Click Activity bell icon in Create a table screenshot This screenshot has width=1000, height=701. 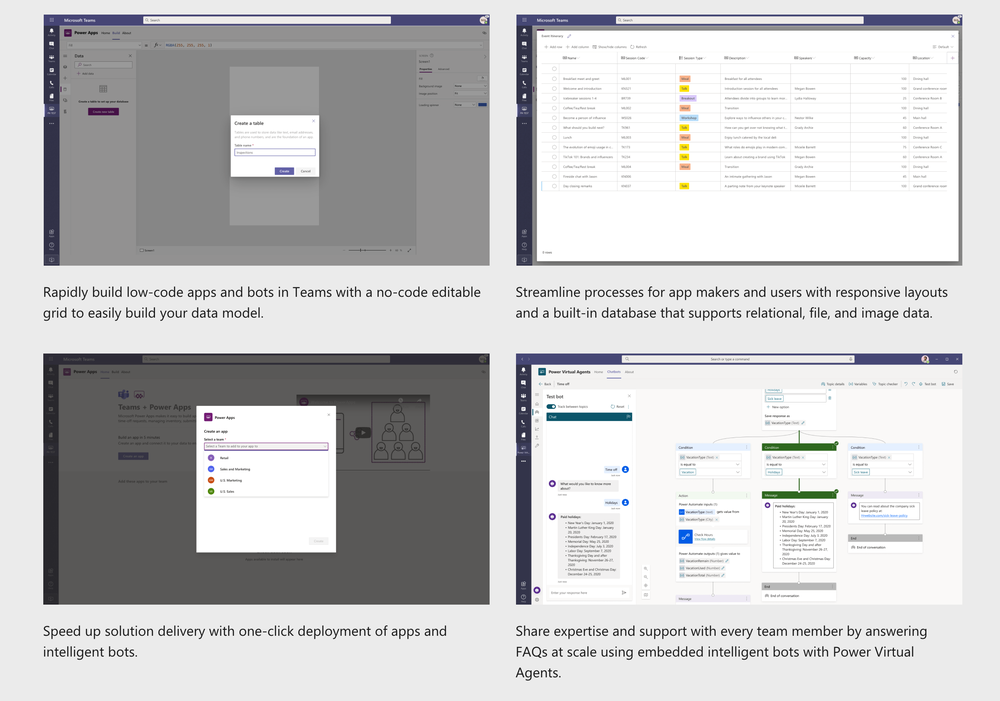52,31
